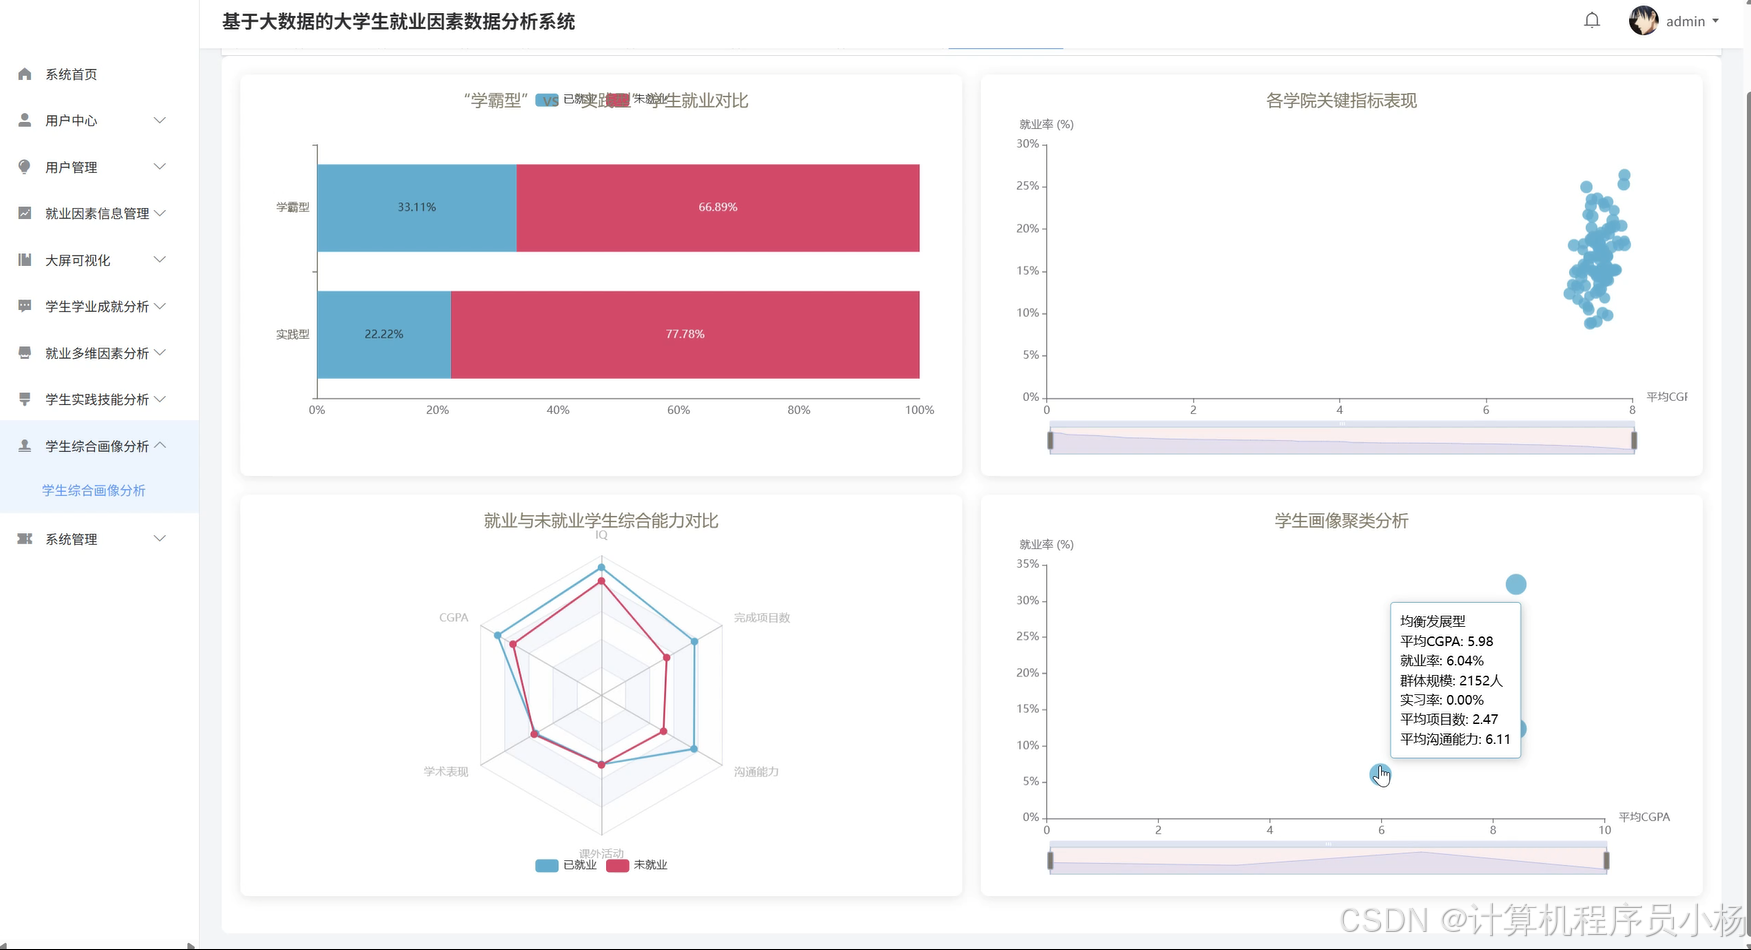Click the largest cluster bubble near 35%
1751x950 pixels.
coord(1516,584)
